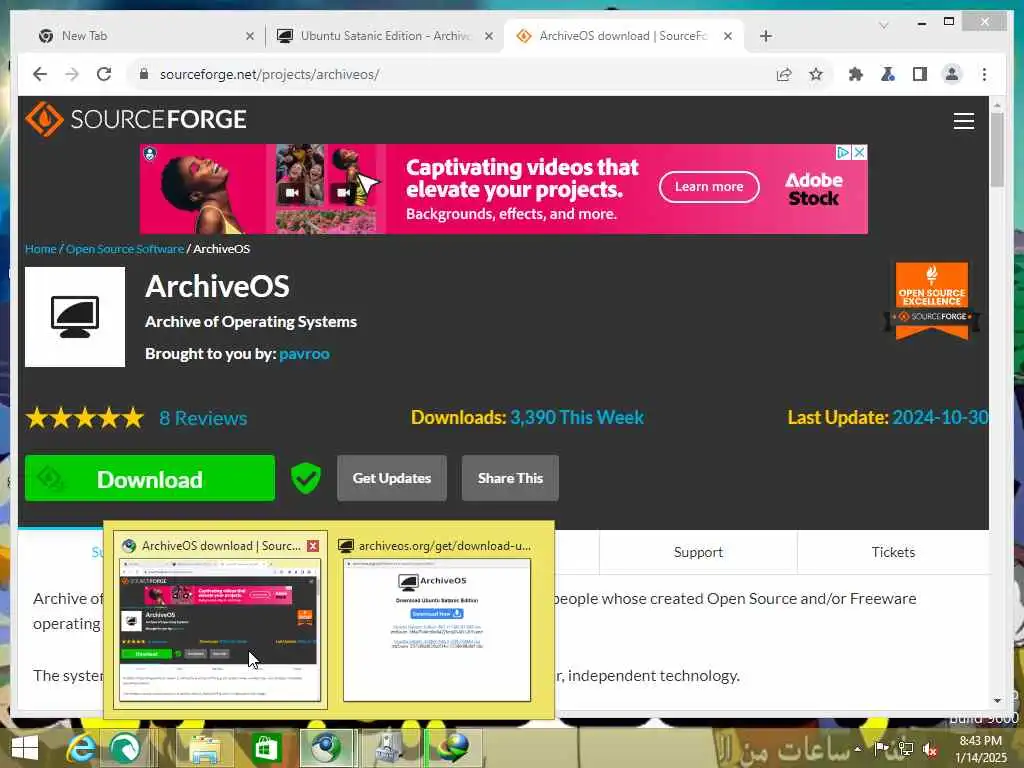The width and height of the screenshot is (1024, 768).
Task: Click the share page icon in address bar
Action: pyautogui.click(x=784, y=74)
